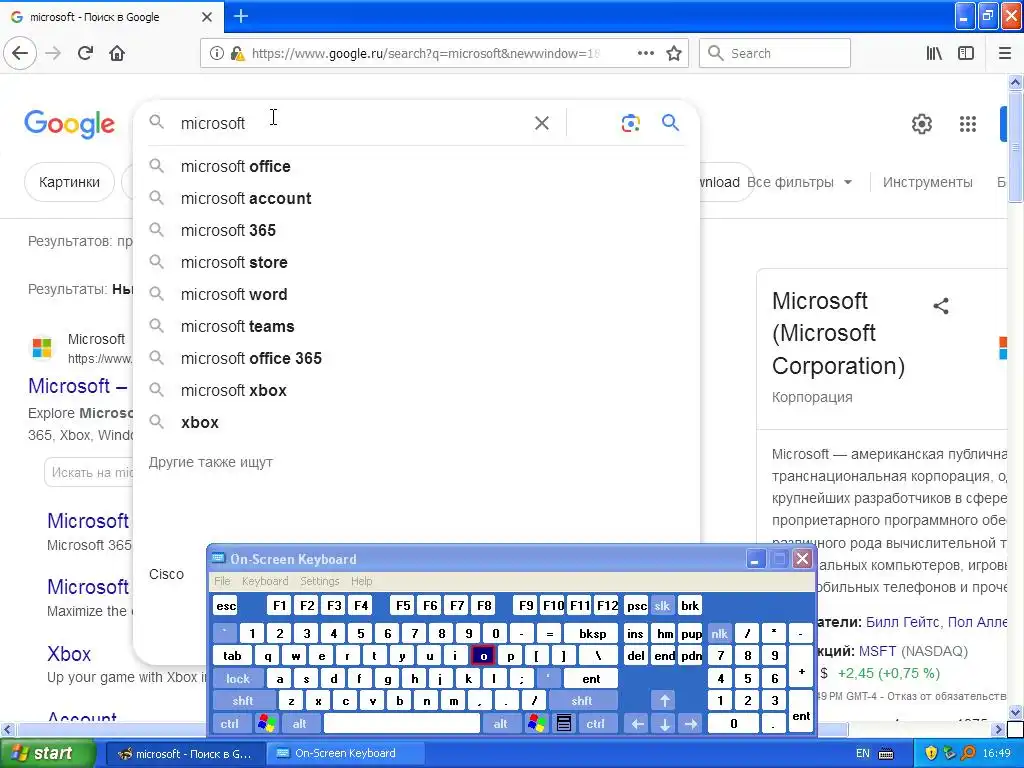This screenshot has width=1024, height=768.
Task: Click the up arrow key on keyboard
Action: (x=664, y=701)
